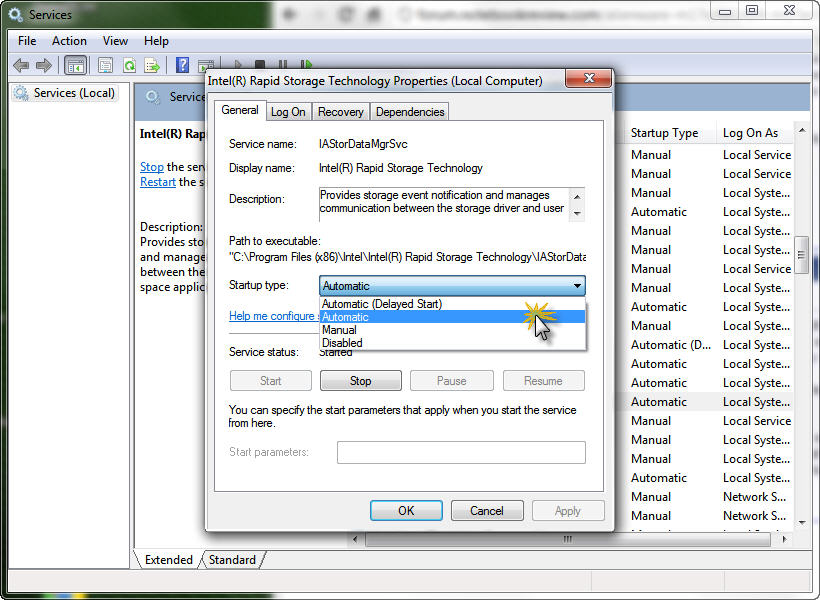Click the display name Intel(R) Rapid Storage Technology
Screen dimensions: 820x600
coord(401,168)
